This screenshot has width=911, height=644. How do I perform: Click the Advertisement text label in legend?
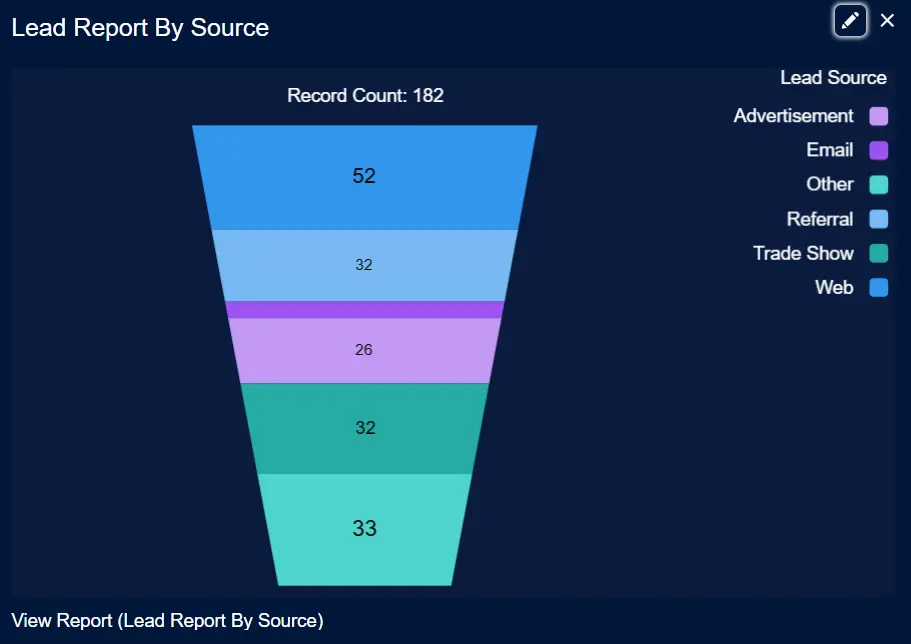[x=793, y=117]
